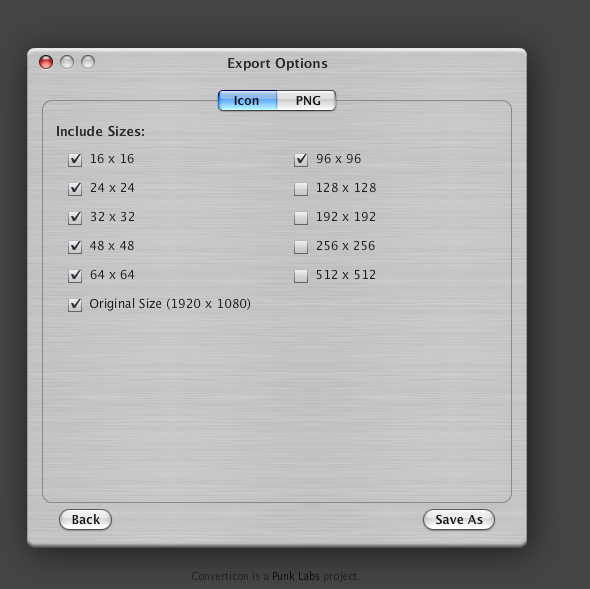The height and width of the screenshot is (589, 590).
Task: Minimize the Export Options window
Action: pos(67,62)
